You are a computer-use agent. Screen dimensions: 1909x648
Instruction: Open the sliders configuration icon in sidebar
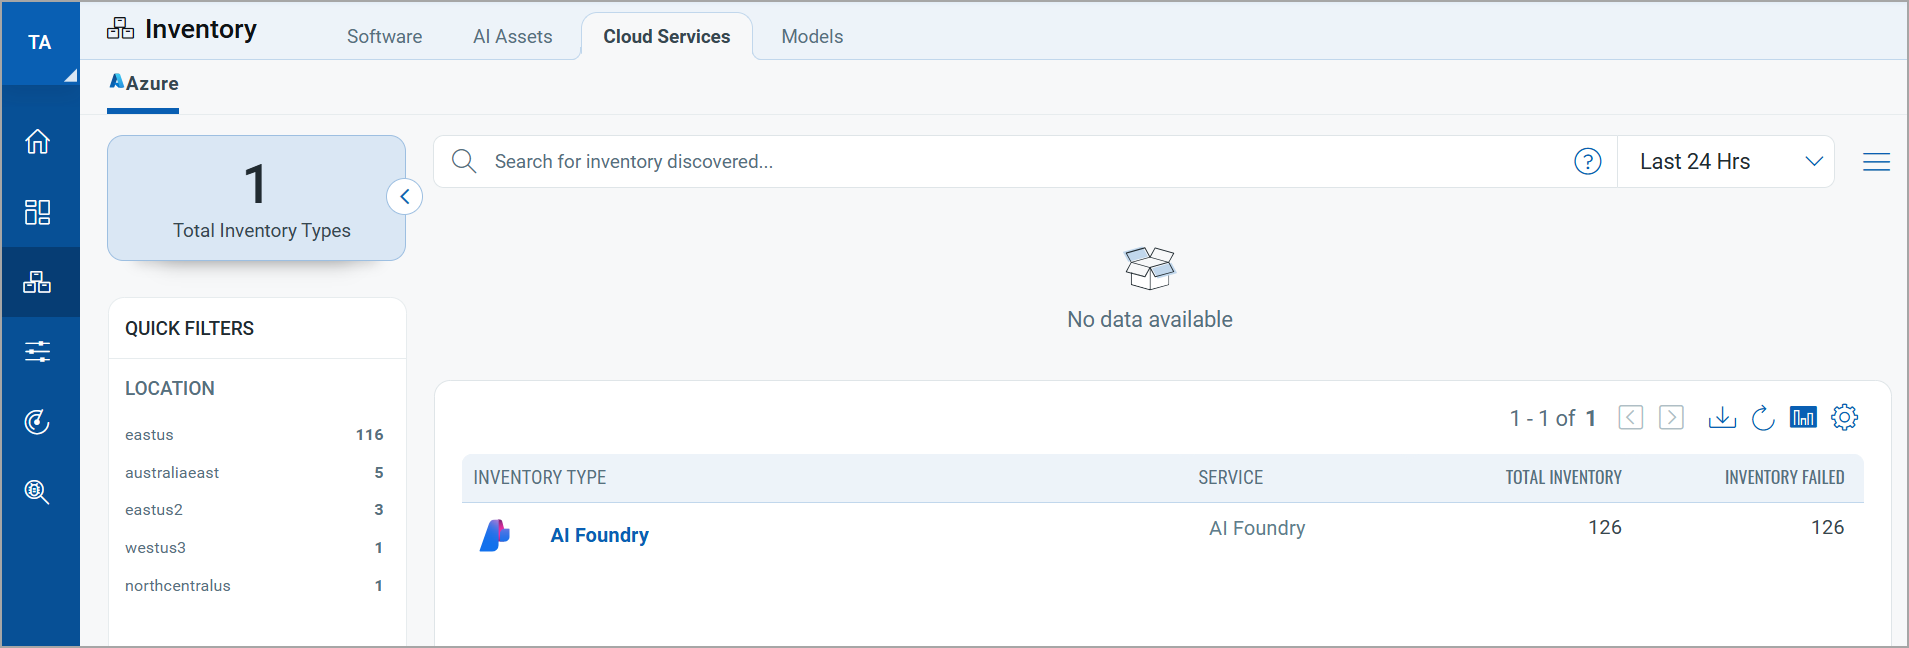[x=38, y=352]
